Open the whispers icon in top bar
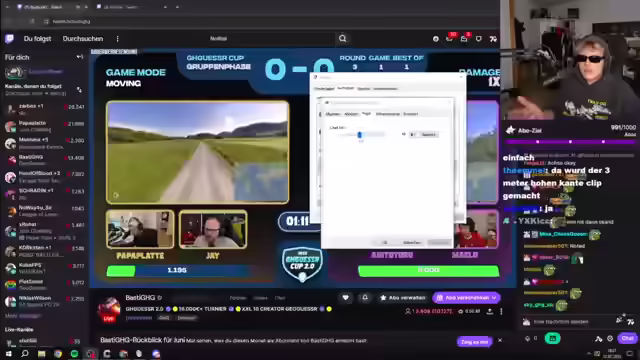640x360 pixels. coord(464,39)
